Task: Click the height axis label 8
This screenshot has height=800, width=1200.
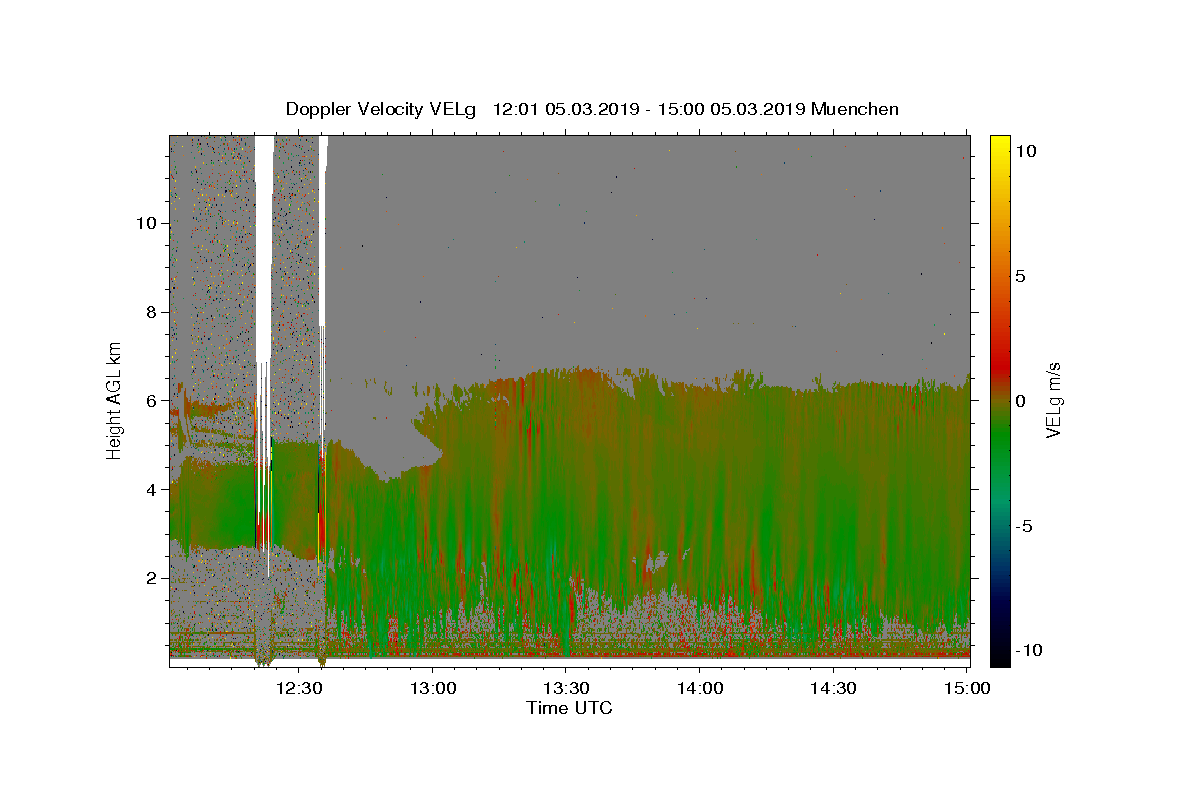Action: tap(149, 311)
